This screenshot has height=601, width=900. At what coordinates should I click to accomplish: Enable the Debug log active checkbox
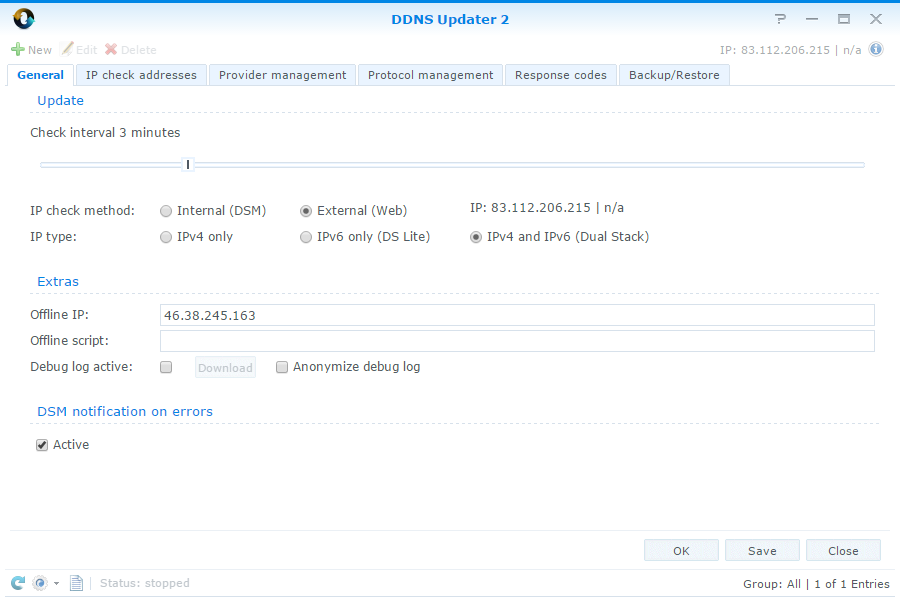pos(166,367)
